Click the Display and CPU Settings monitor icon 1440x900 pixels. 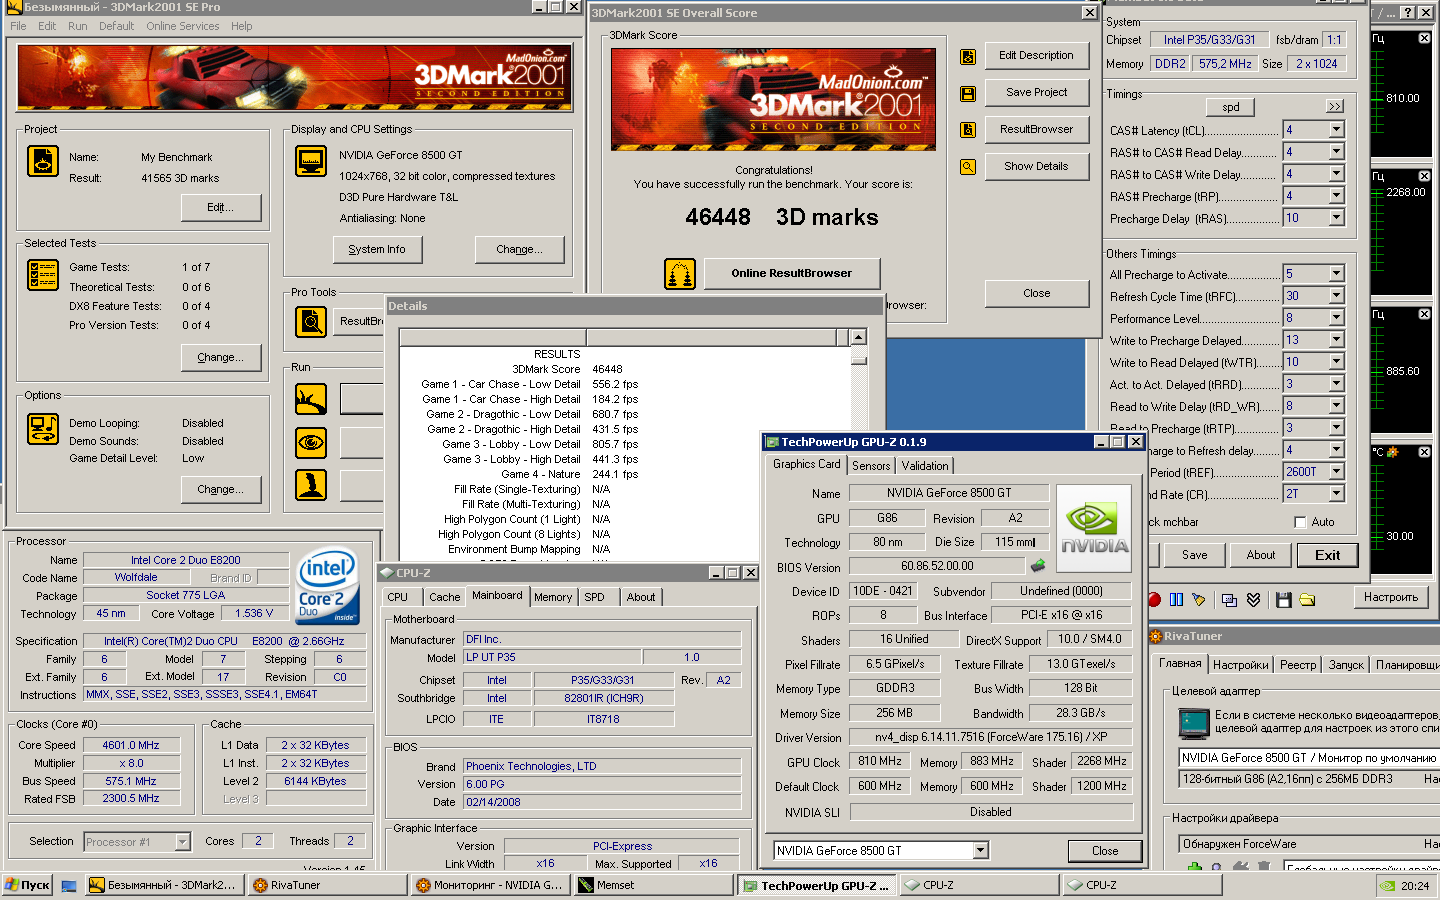(311, 161)
